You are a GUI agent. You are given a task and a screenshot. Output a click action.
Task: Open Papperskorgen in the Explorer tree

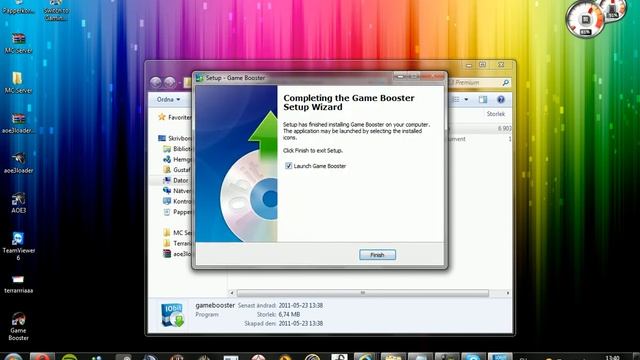pyautogui.click(x=177, y=212)
